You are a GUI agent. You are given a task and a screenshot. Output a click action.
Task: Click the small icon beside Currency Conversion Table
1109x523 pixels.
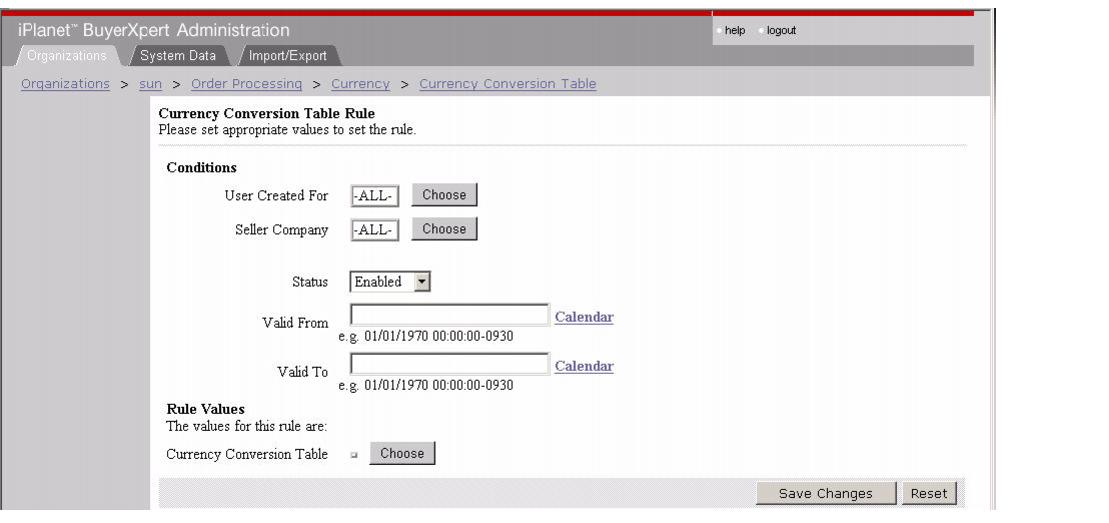354,455
